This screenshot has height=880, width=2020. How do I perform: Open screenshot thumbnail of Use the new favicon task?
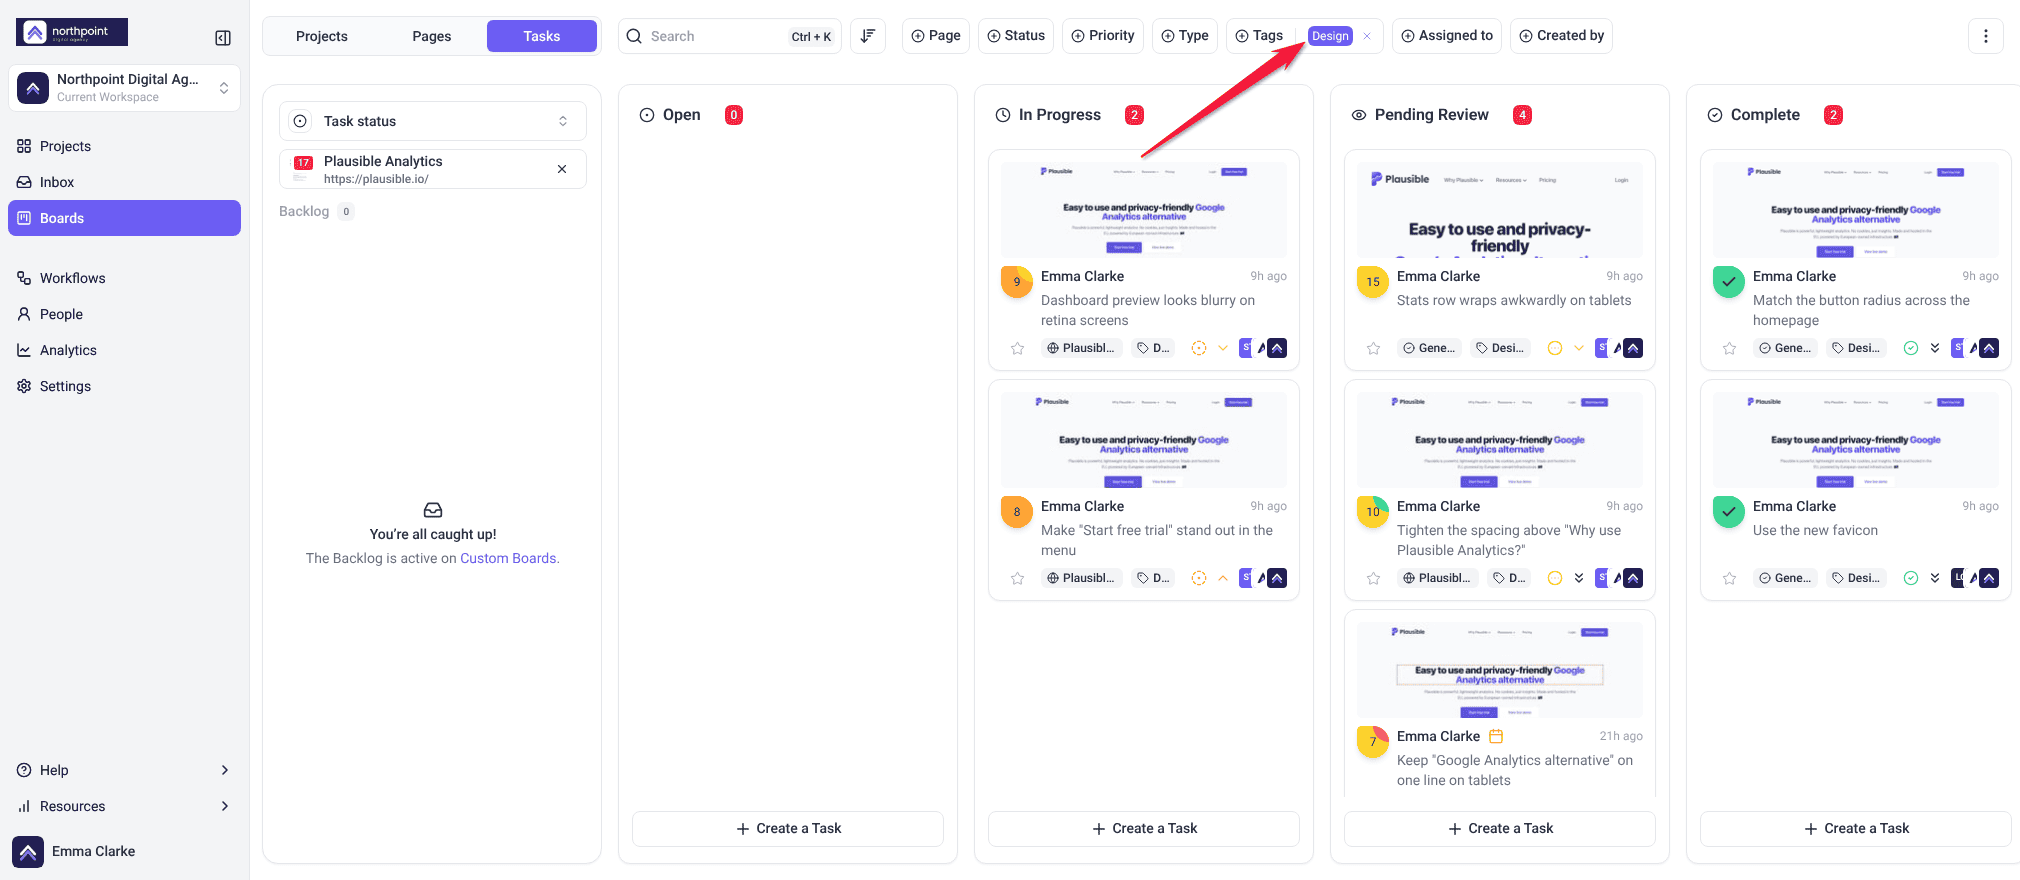(x=1856, y=440)
